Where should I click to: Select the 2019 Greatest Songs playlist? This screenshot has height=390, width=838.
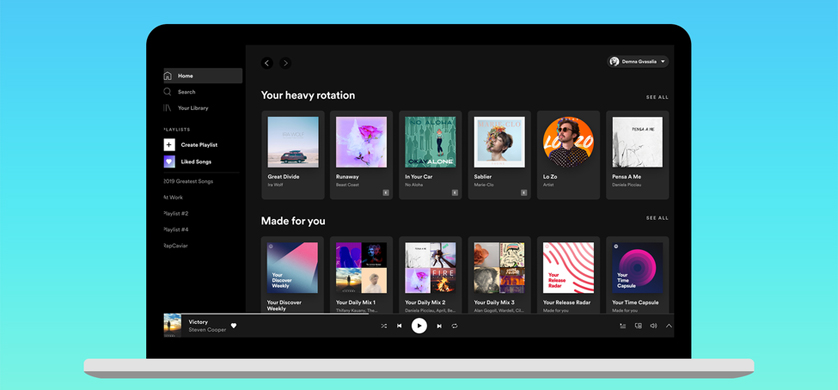tap(188, 182)
